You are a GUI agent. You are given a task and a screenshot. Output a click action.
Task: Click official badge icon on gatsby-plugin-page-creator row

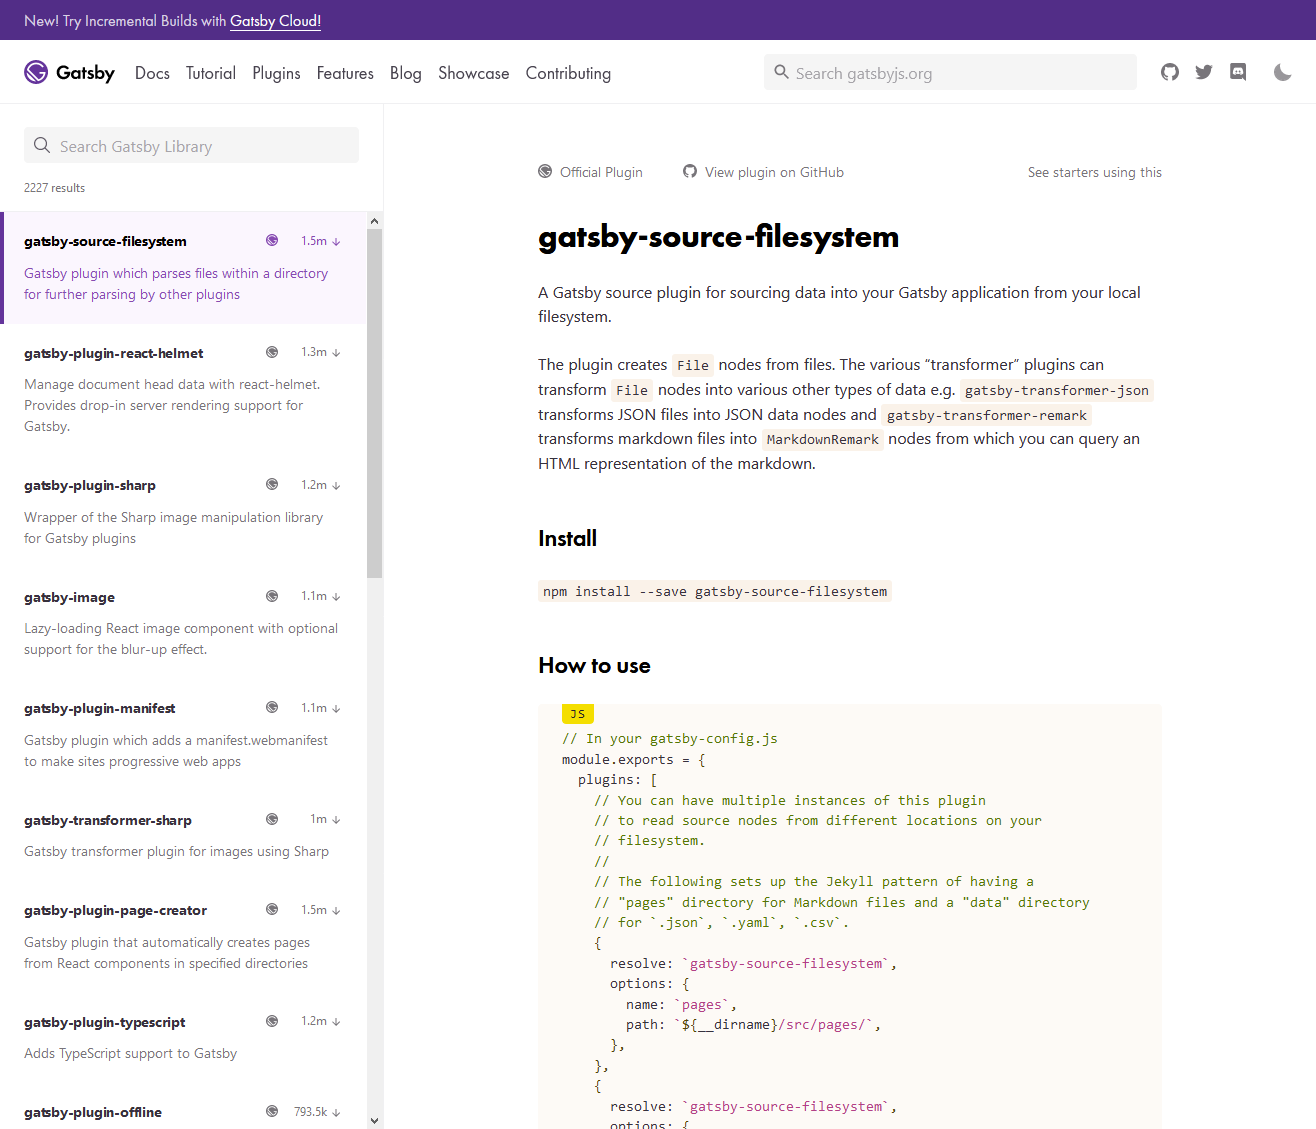tap(272, 909)
